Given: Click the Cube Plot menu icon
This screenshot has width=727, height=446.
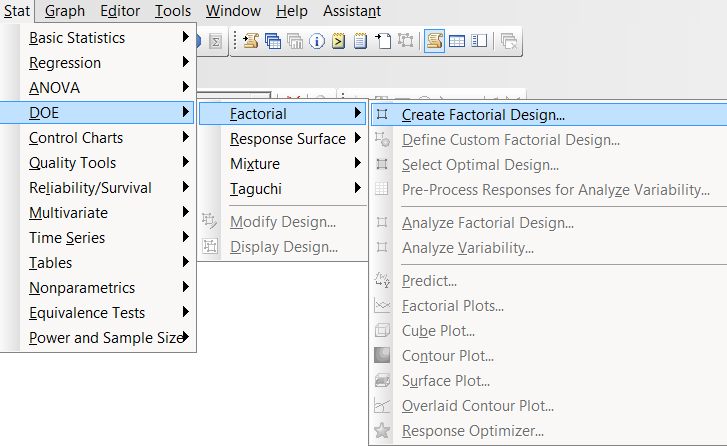Looking at the screenshot, I should [x=382, y=330].
